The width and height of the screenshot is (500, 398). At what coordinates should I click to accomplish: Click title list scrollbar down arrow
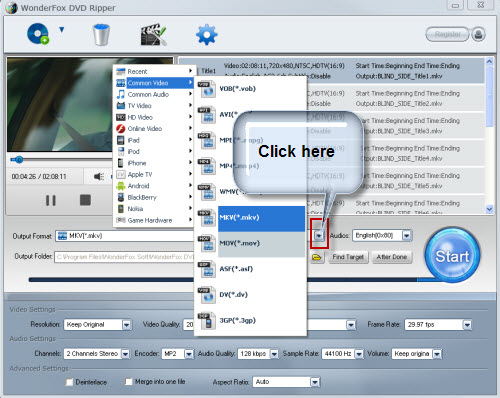[489, 209]
